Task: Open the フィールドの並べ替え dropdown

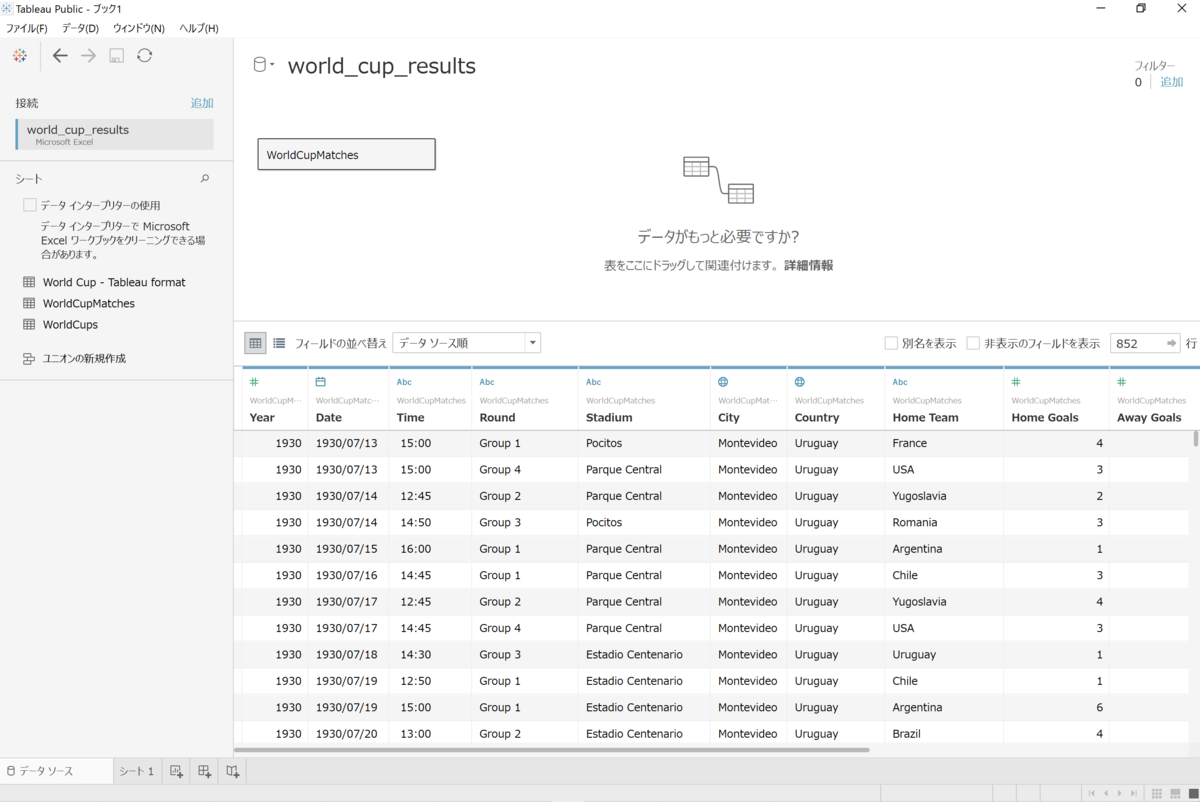Action: (466, 343)
